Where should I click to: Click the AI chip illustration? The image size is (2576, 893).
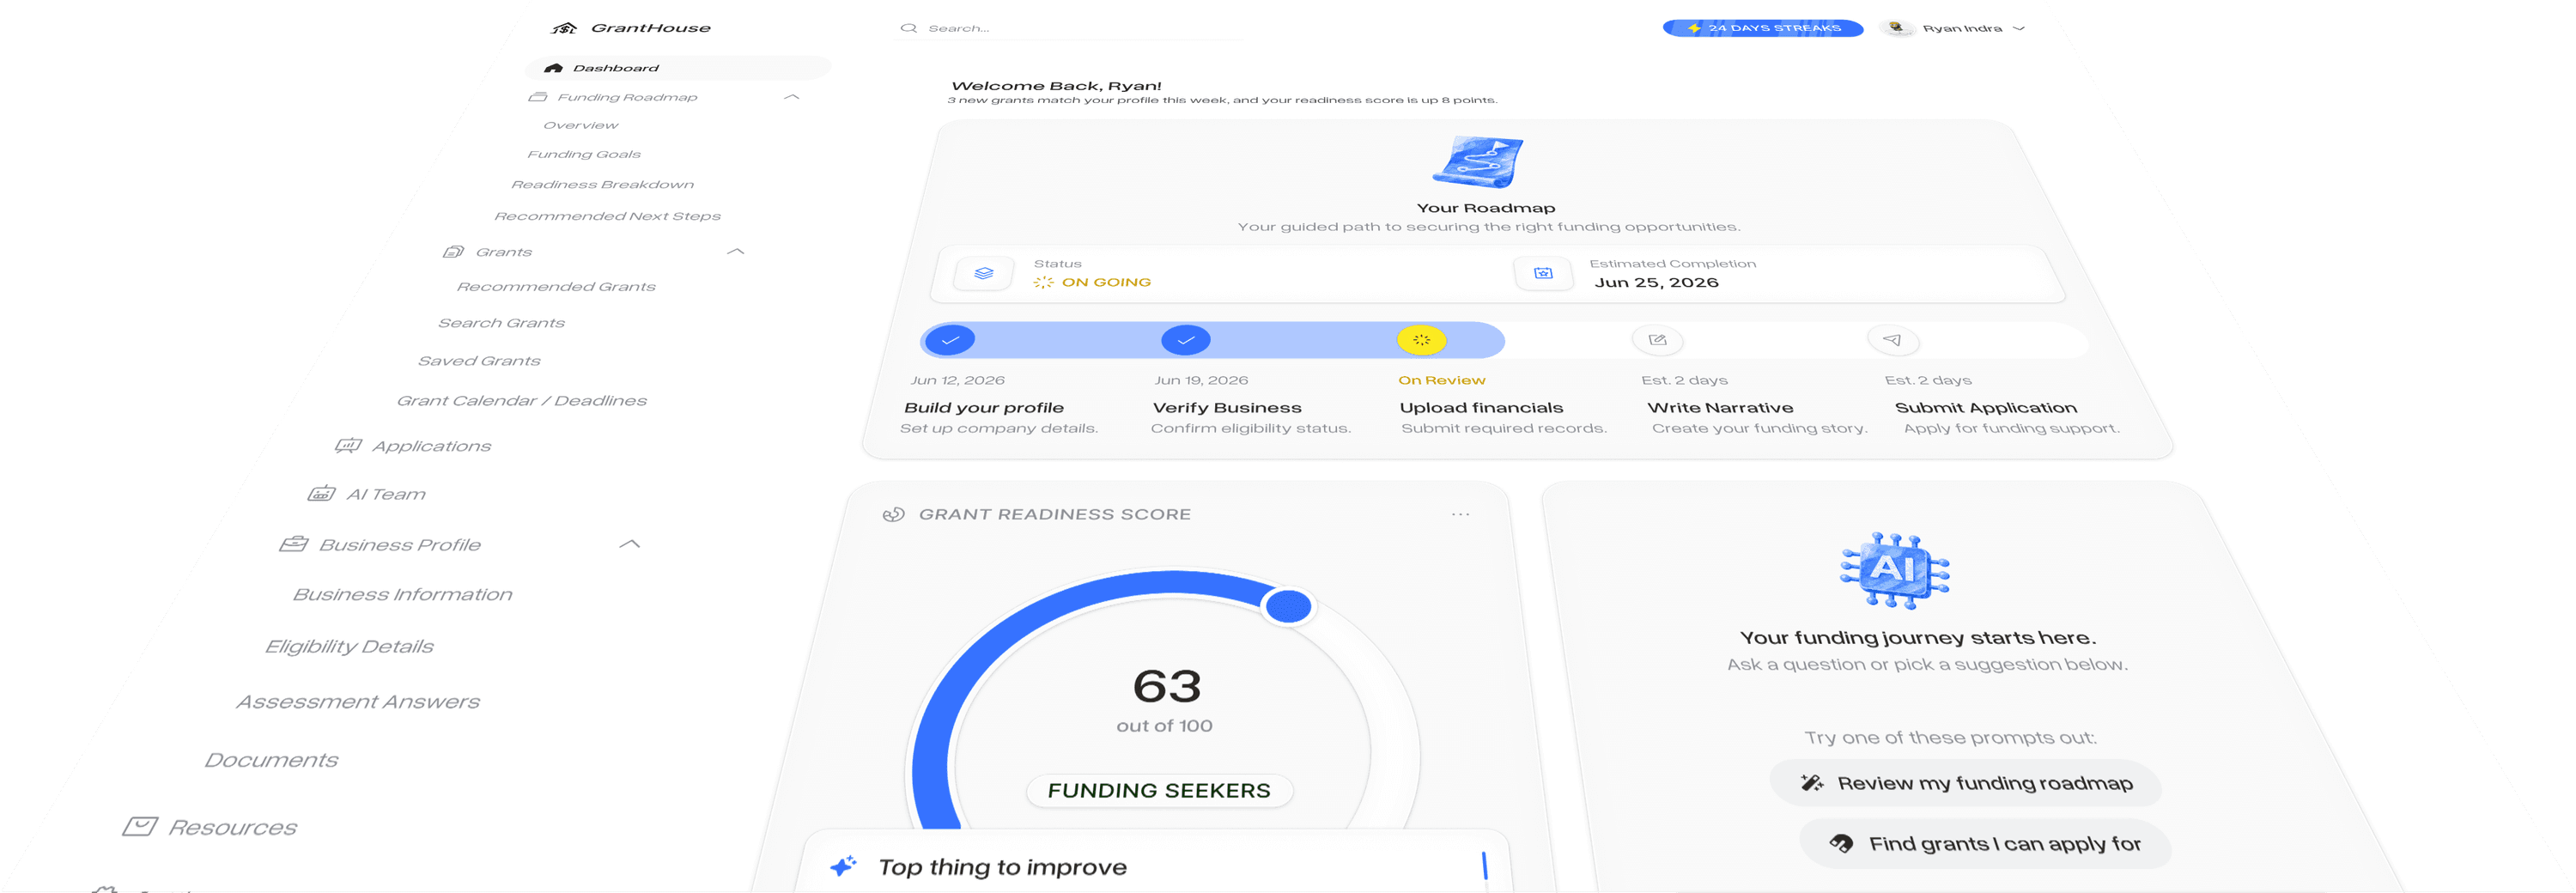tap(1894, 570)
